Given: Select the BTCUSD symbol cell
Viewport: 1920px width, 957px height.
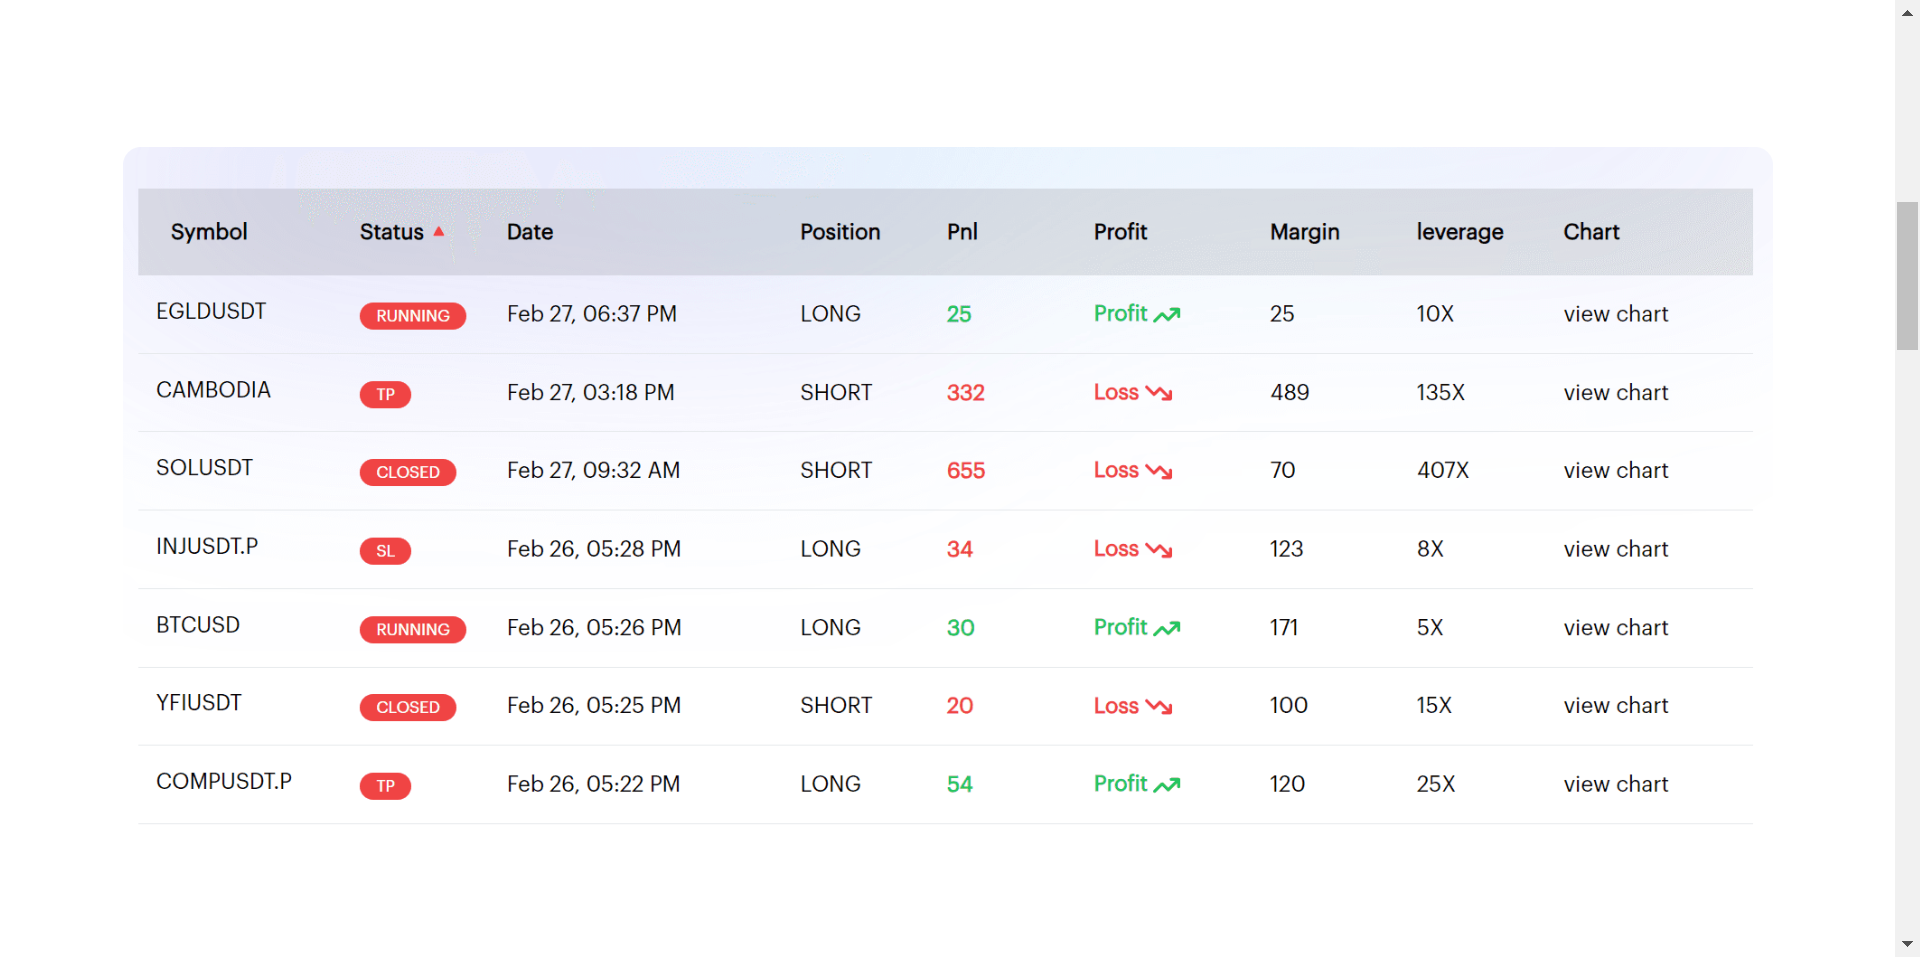Looking at the screenshot, I should click(x=198, y=625).
